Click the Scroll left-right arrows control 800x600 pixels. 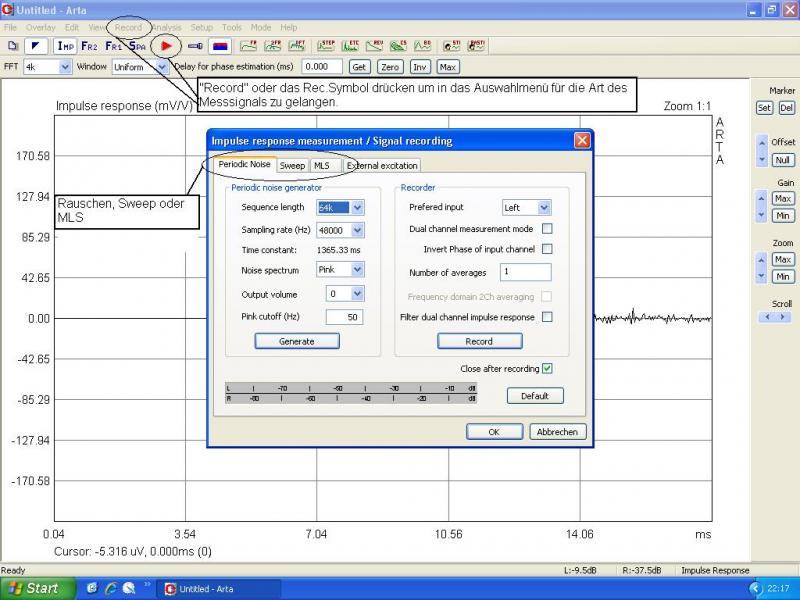(774, 317)
